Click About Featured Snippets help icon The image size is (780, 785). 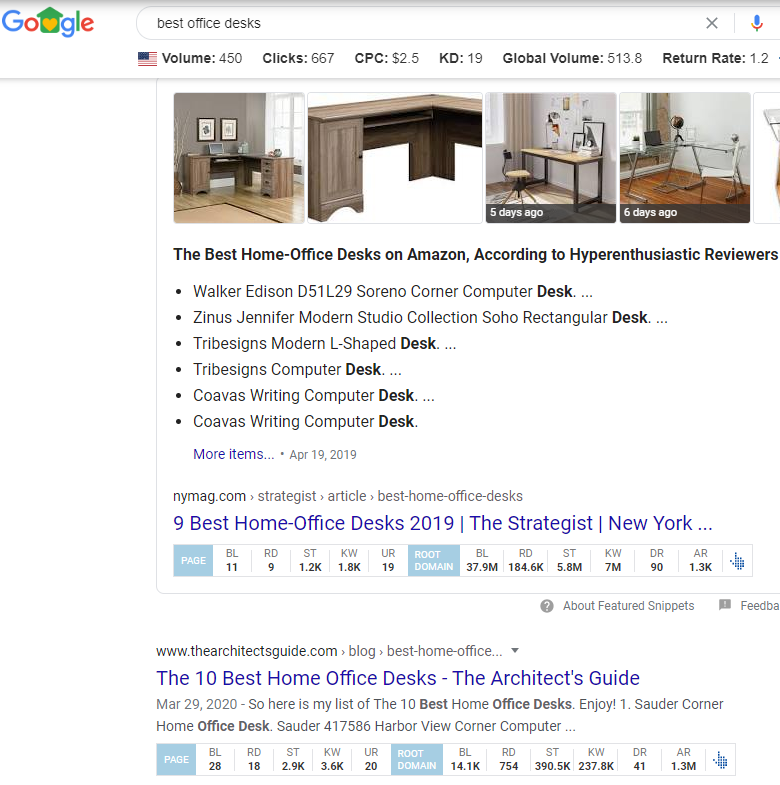[547, 606]
